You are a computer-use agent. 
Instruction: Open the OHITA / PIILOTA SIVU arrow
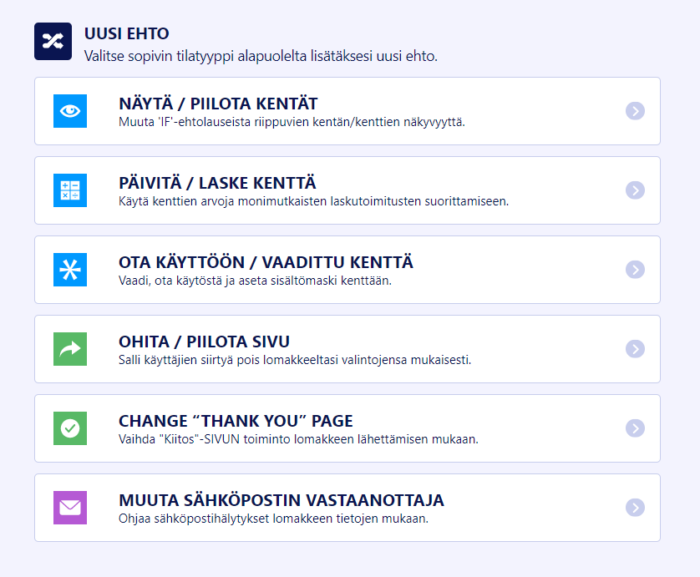click(635, 348)
